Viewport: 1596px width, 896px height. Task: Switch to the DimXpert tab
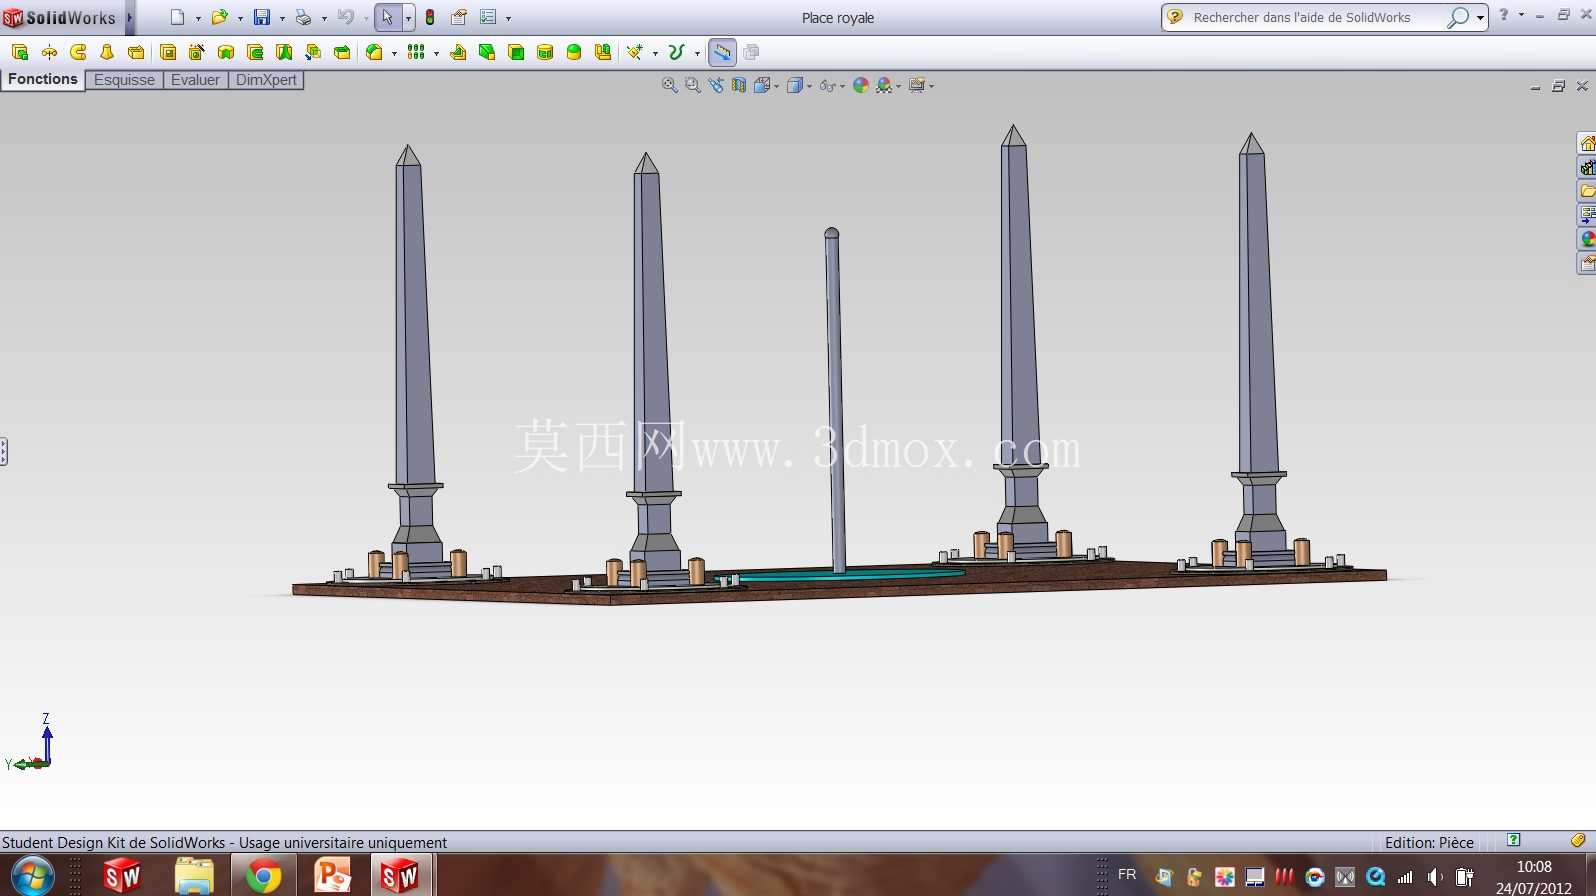point(266,80)
